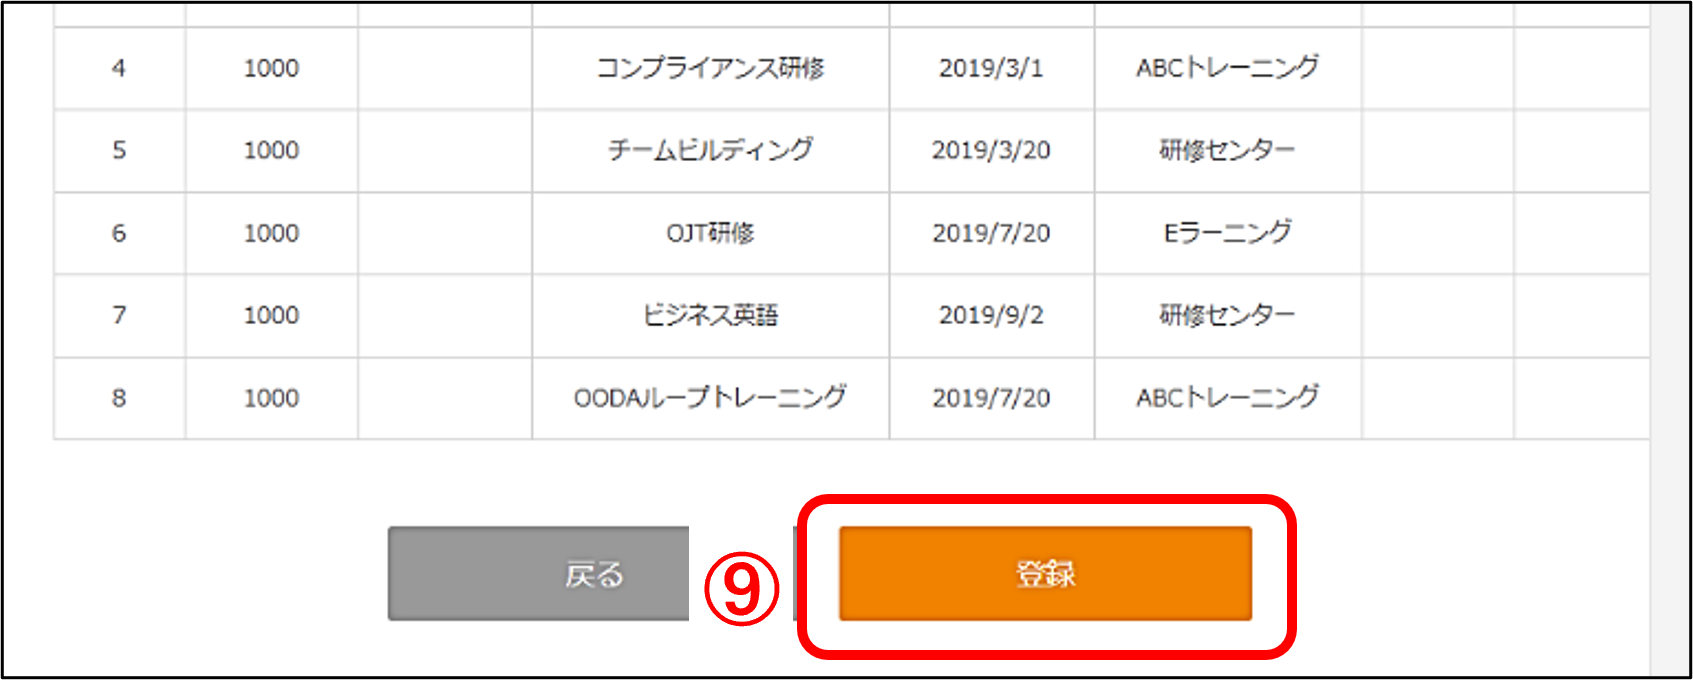Click 研修センター in the チームビルディング row

coord(1227,150)
